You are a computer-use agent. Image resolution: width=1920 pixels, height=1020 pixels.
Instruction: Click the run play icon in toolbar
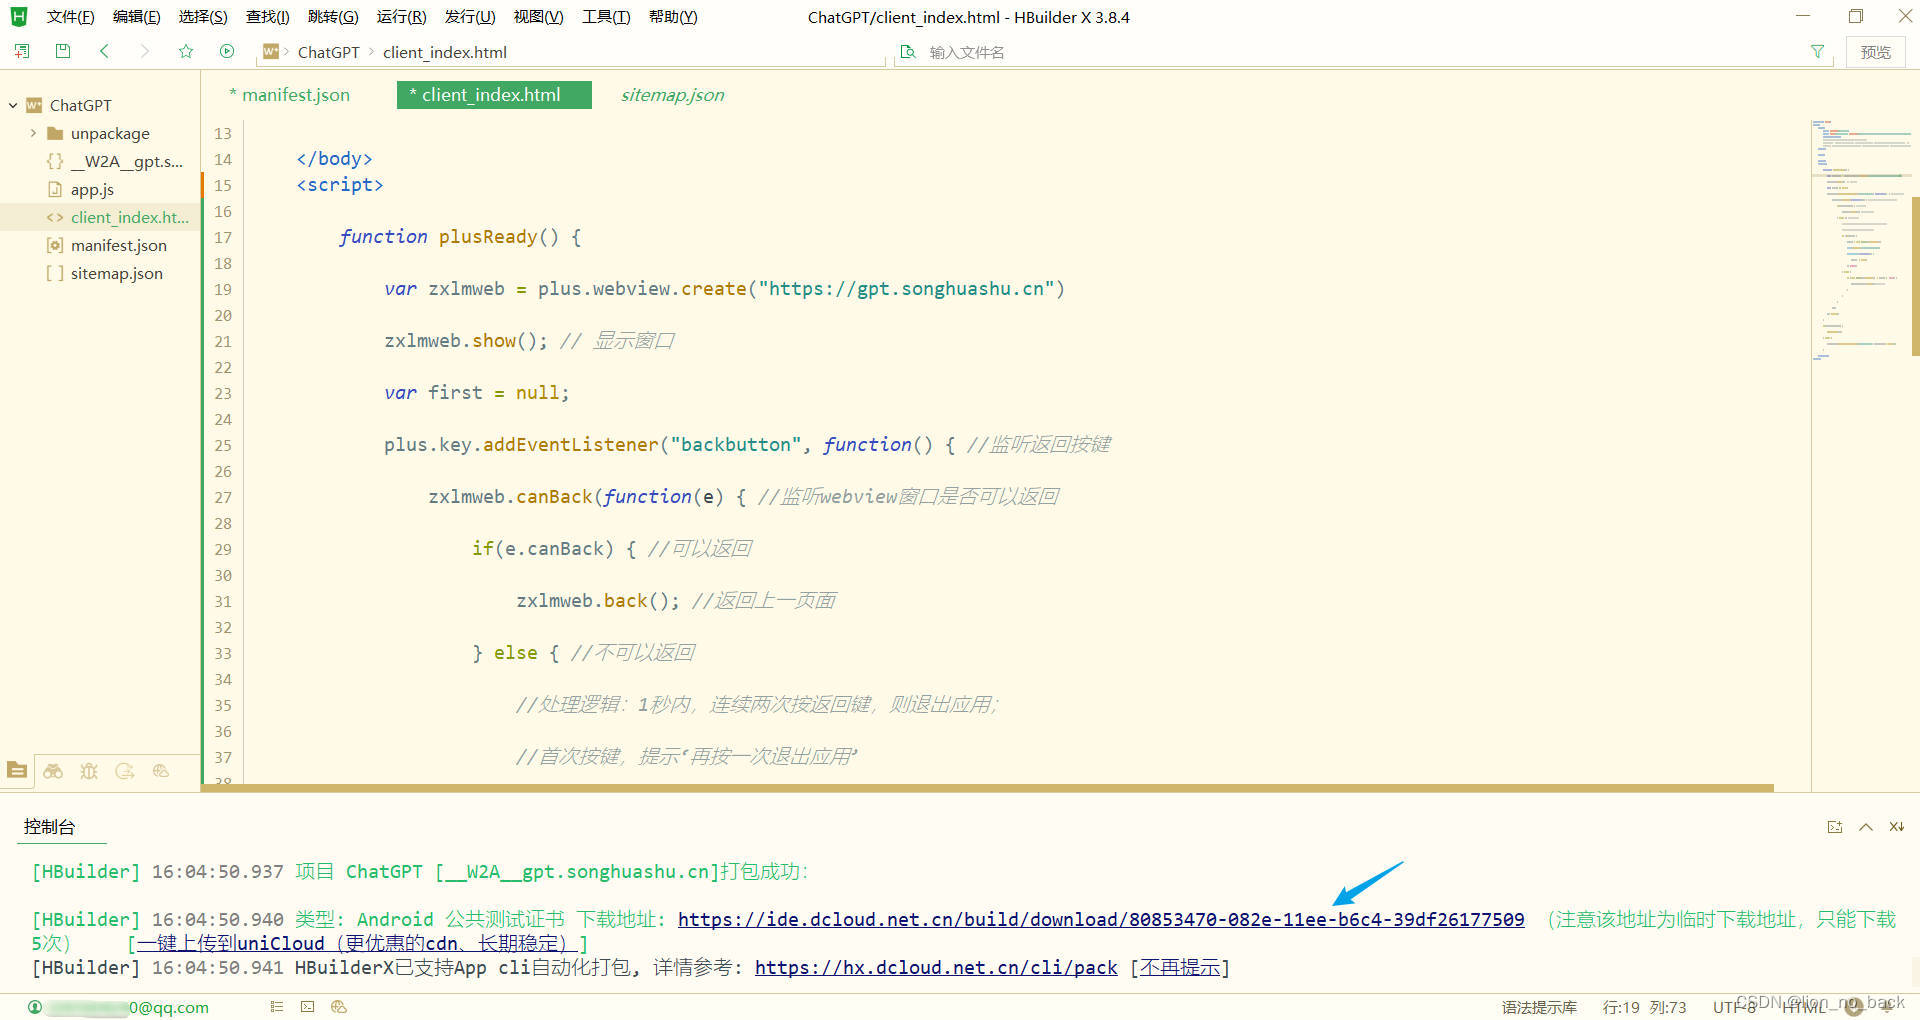pos(227,51)
